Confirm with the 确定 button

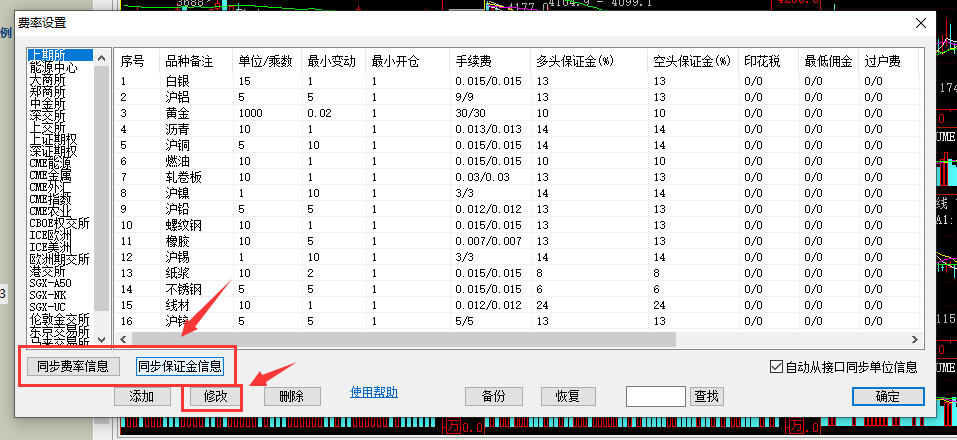pos(888,396)
